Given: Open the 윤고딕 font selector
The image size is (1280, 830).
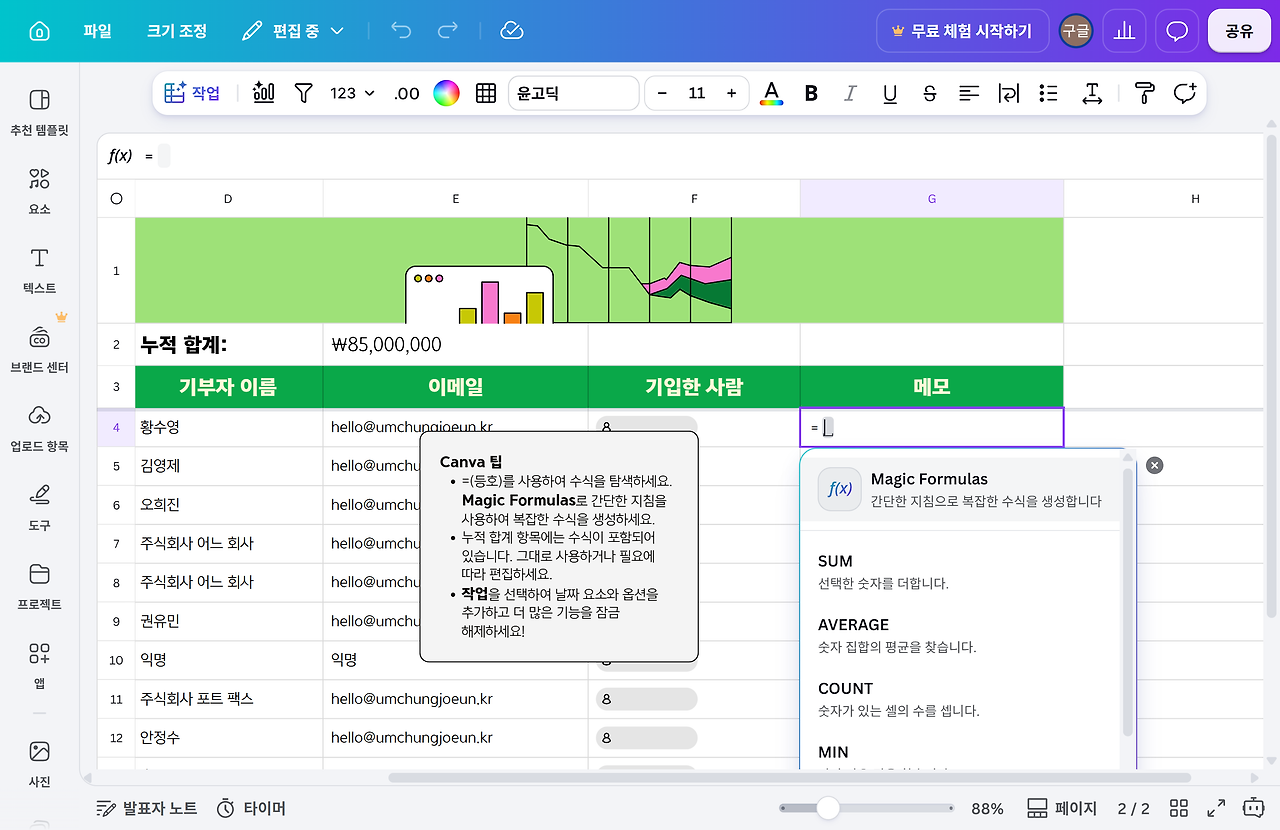Looking at the screenshot, I should (x=573, y=93).
